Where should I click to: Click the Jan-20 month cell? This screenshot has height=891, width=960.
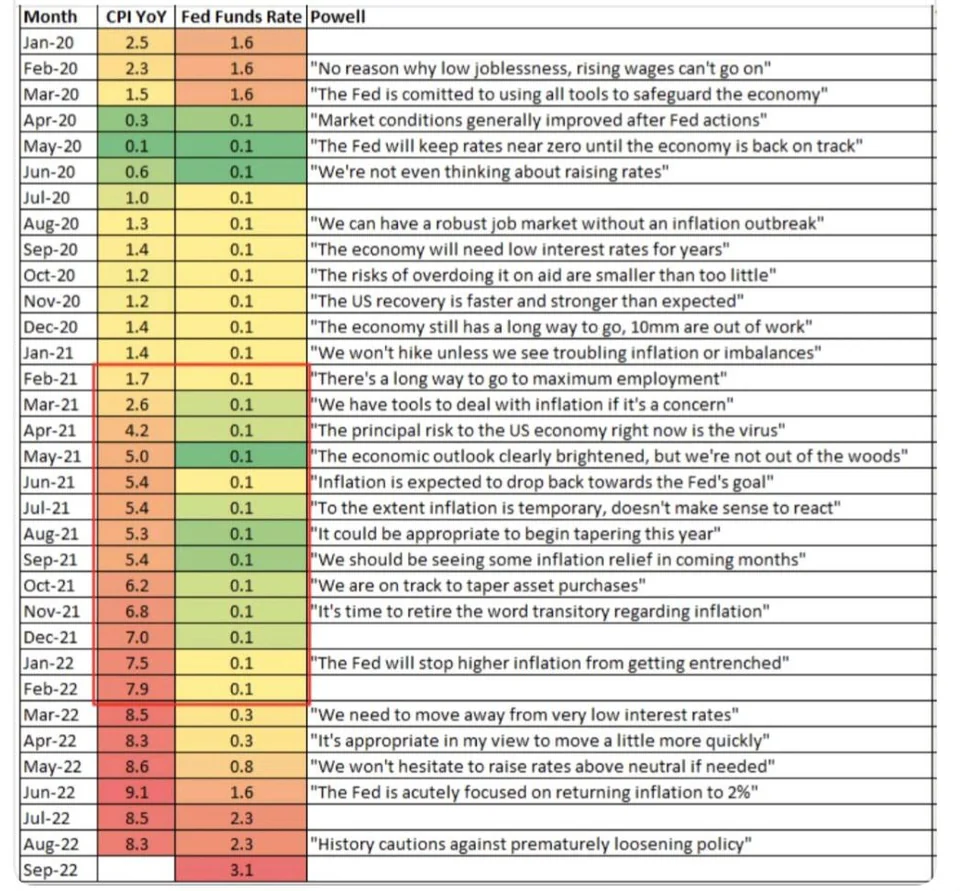point(58,45)
